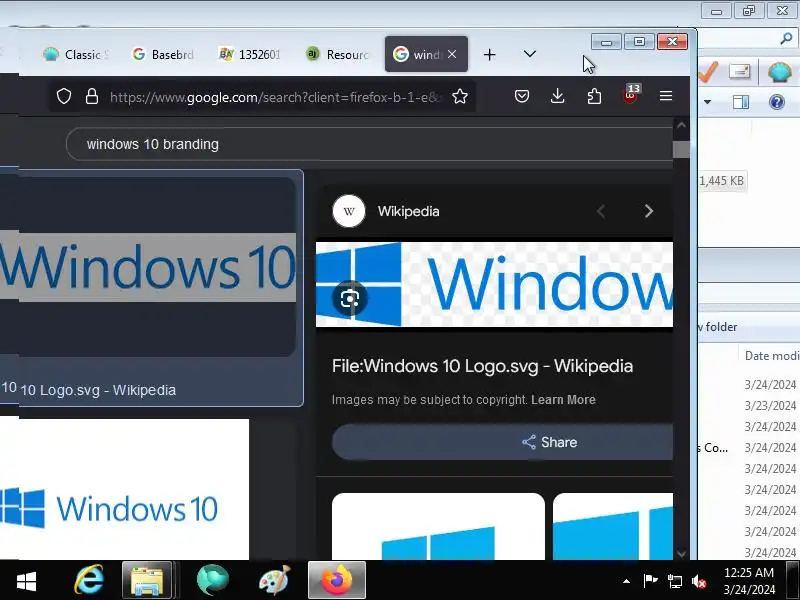The width and height of the screenshot is (800, 600).
Task: Click the Share button
Action: (x=503, y=442)
